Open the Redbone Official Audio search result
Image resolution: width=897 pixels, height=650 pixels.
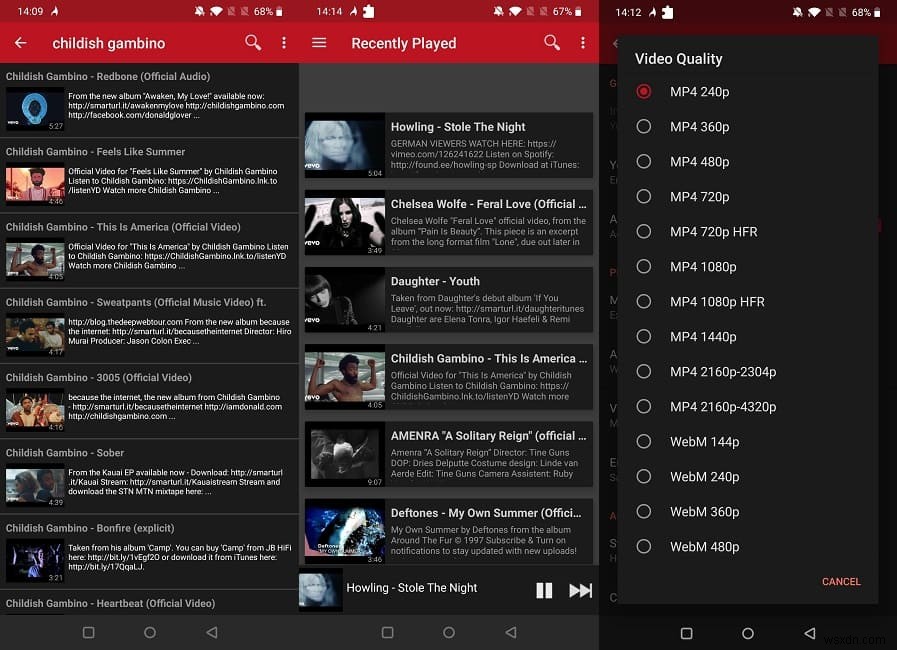click(x=150, y=100)
